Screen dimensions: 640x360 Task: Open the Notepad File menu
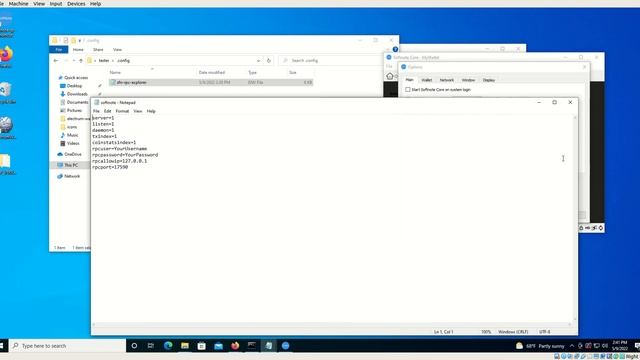pyautogui.click(x=96, y=111)
